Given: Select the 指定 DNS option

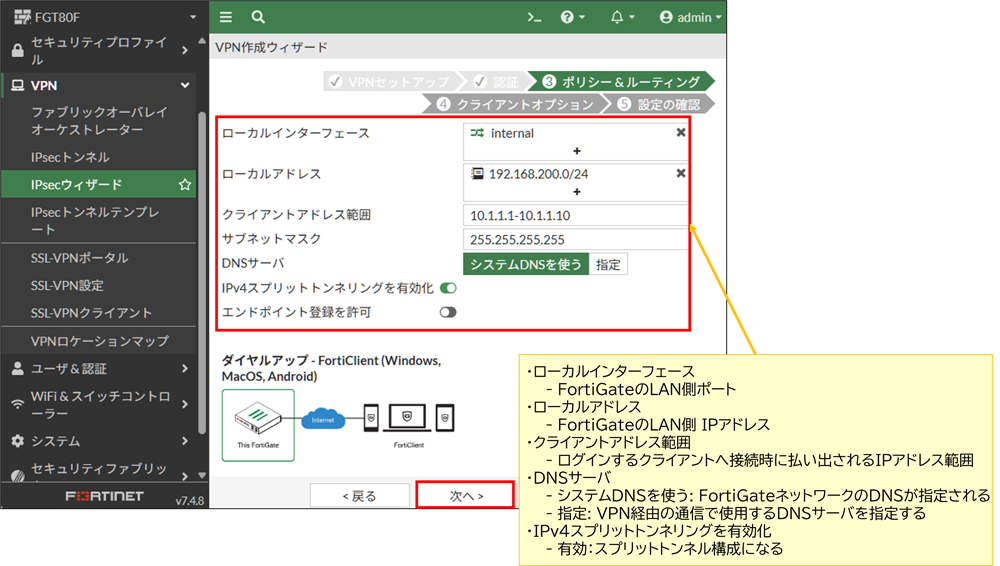Looking at the screenshot, I should 608,264.
